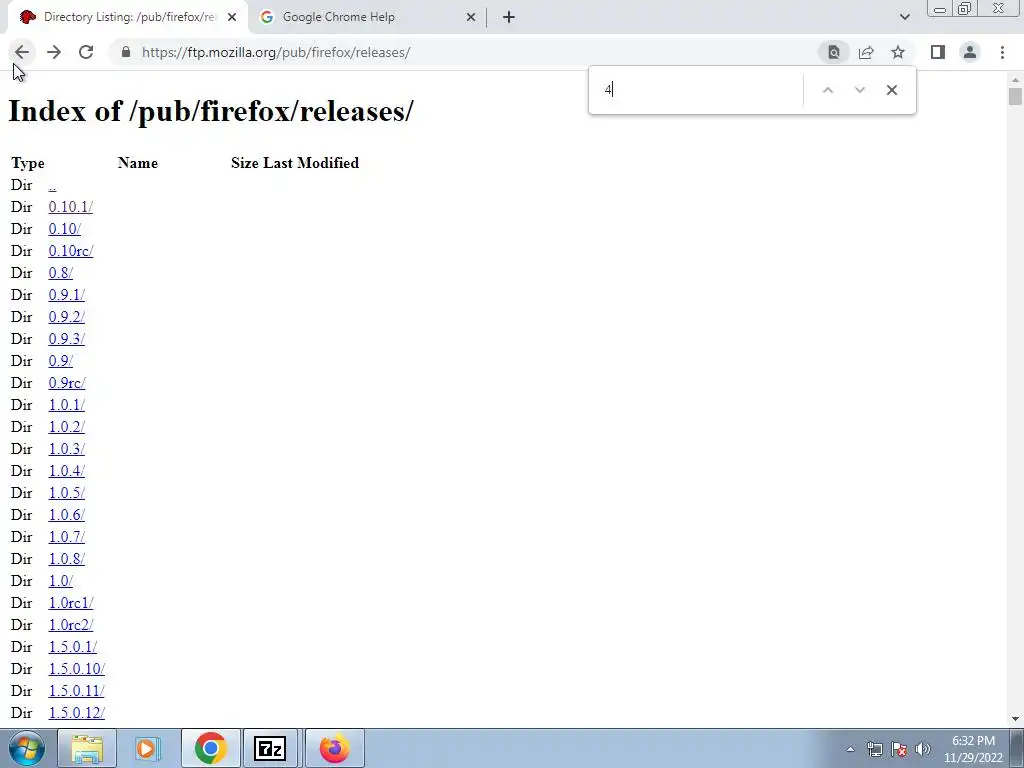This screenshot has width=1024, height=768.
Task: Open the 0.10rc/ directory link
Action: [71, 251]
